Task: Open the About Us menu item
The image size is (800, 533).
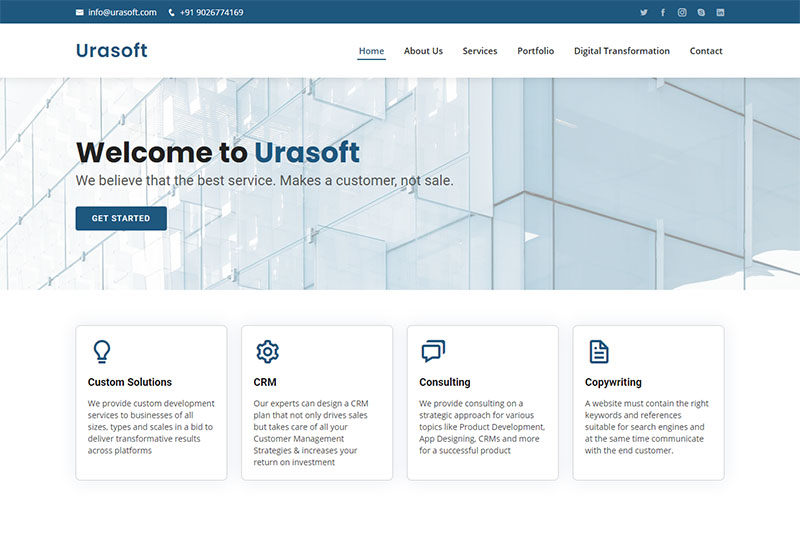Action: 423,51
